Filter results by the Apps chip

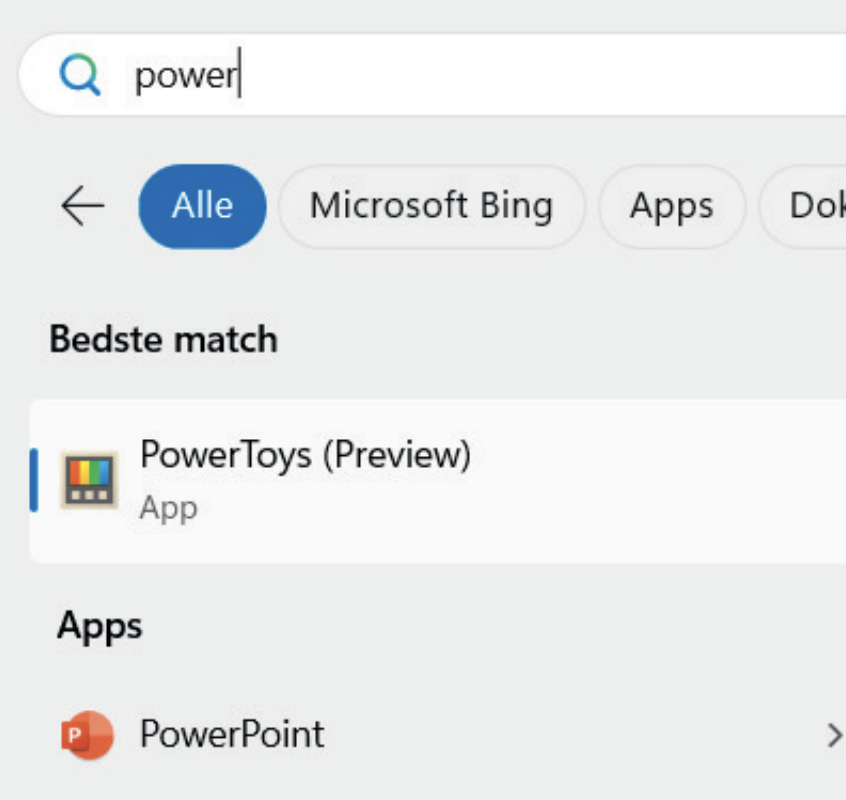point(671,206)
